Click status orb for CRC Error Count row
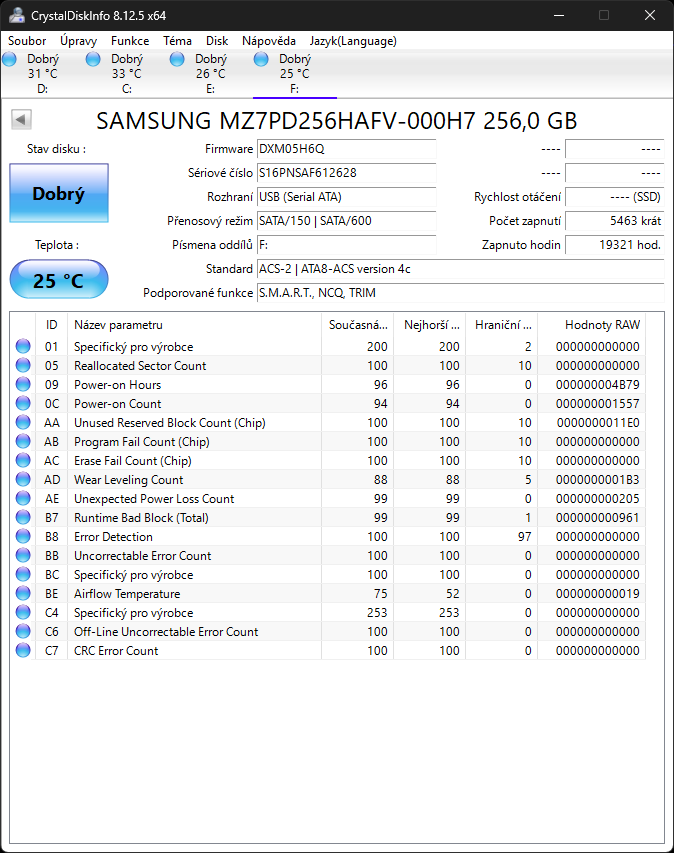Image resolution: width=674 pixels, height=853 pixels. point(23,650)
